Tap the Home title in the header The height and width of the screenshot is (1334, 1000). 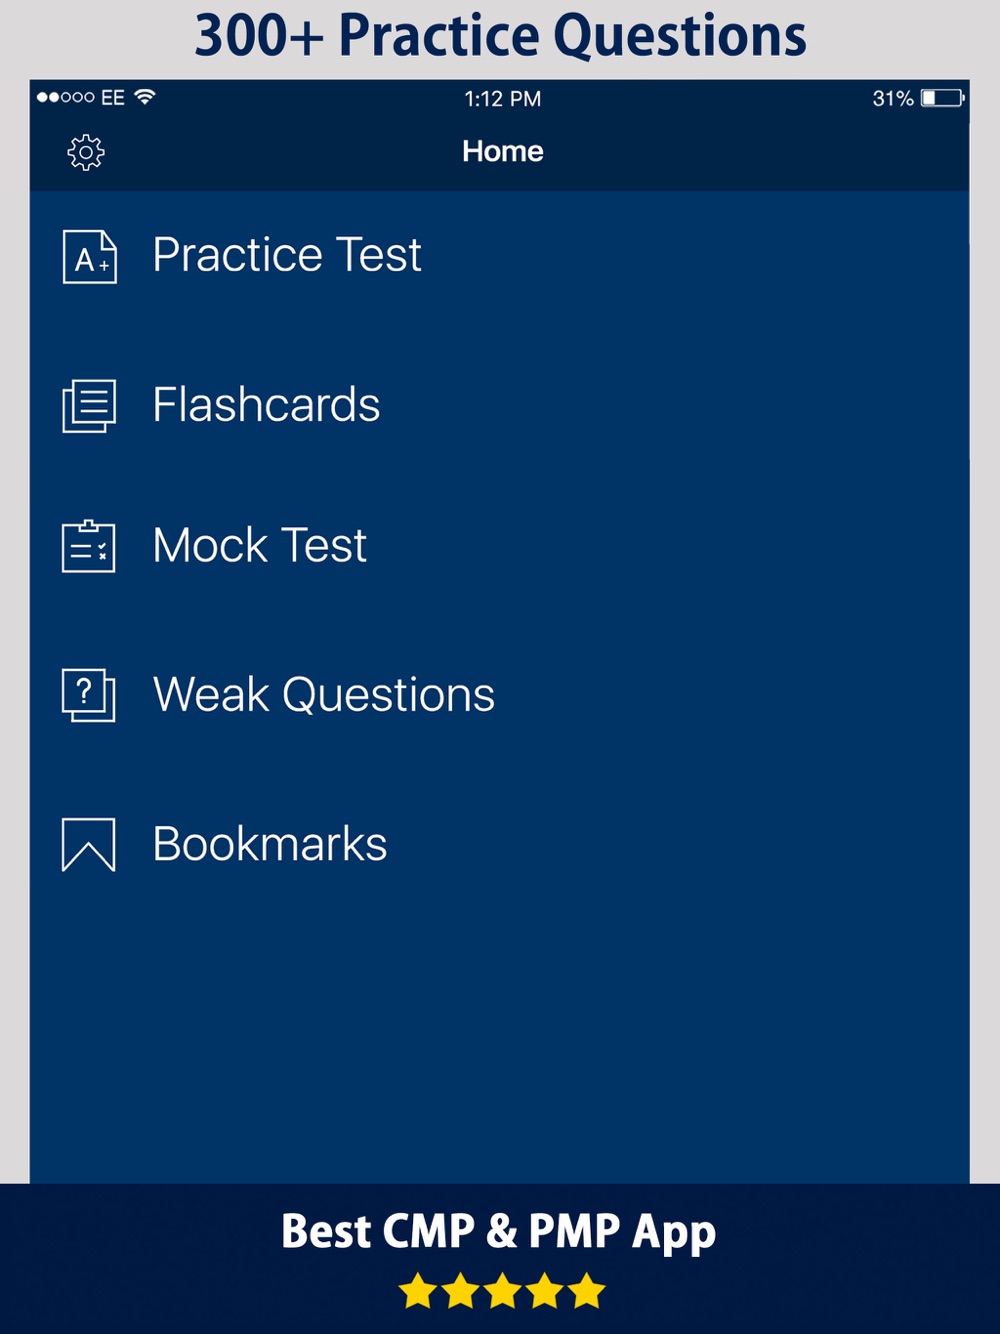tap(503, 152)
